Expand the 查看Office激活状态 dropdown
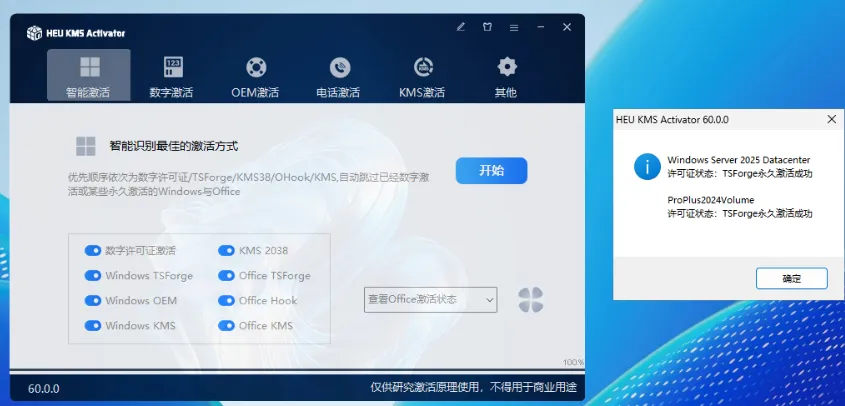 (x=431, y=300)
